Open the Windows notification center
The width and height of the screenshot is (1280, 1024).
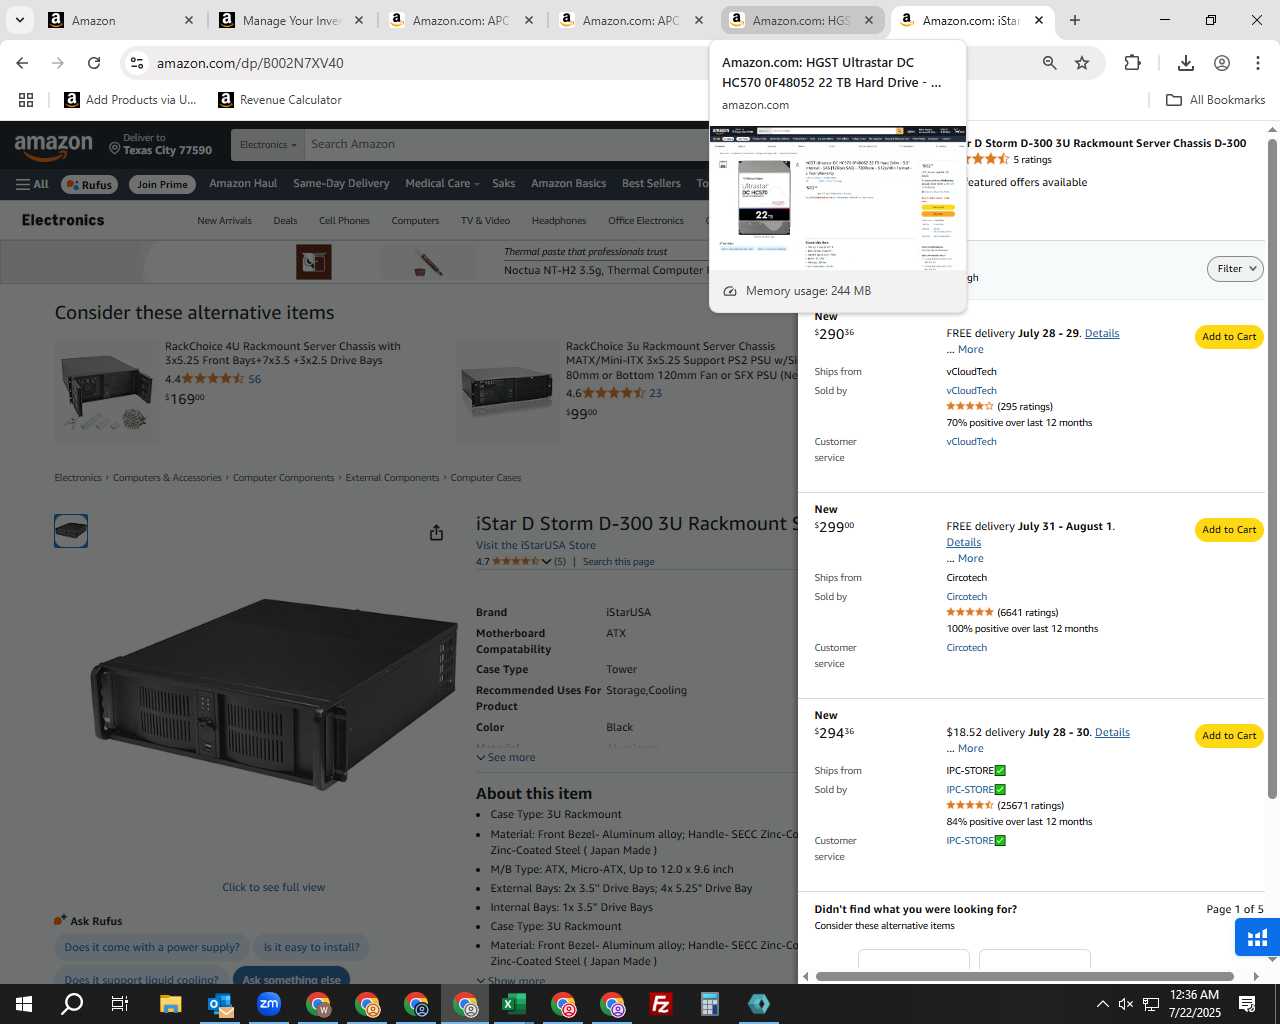1247,1004
